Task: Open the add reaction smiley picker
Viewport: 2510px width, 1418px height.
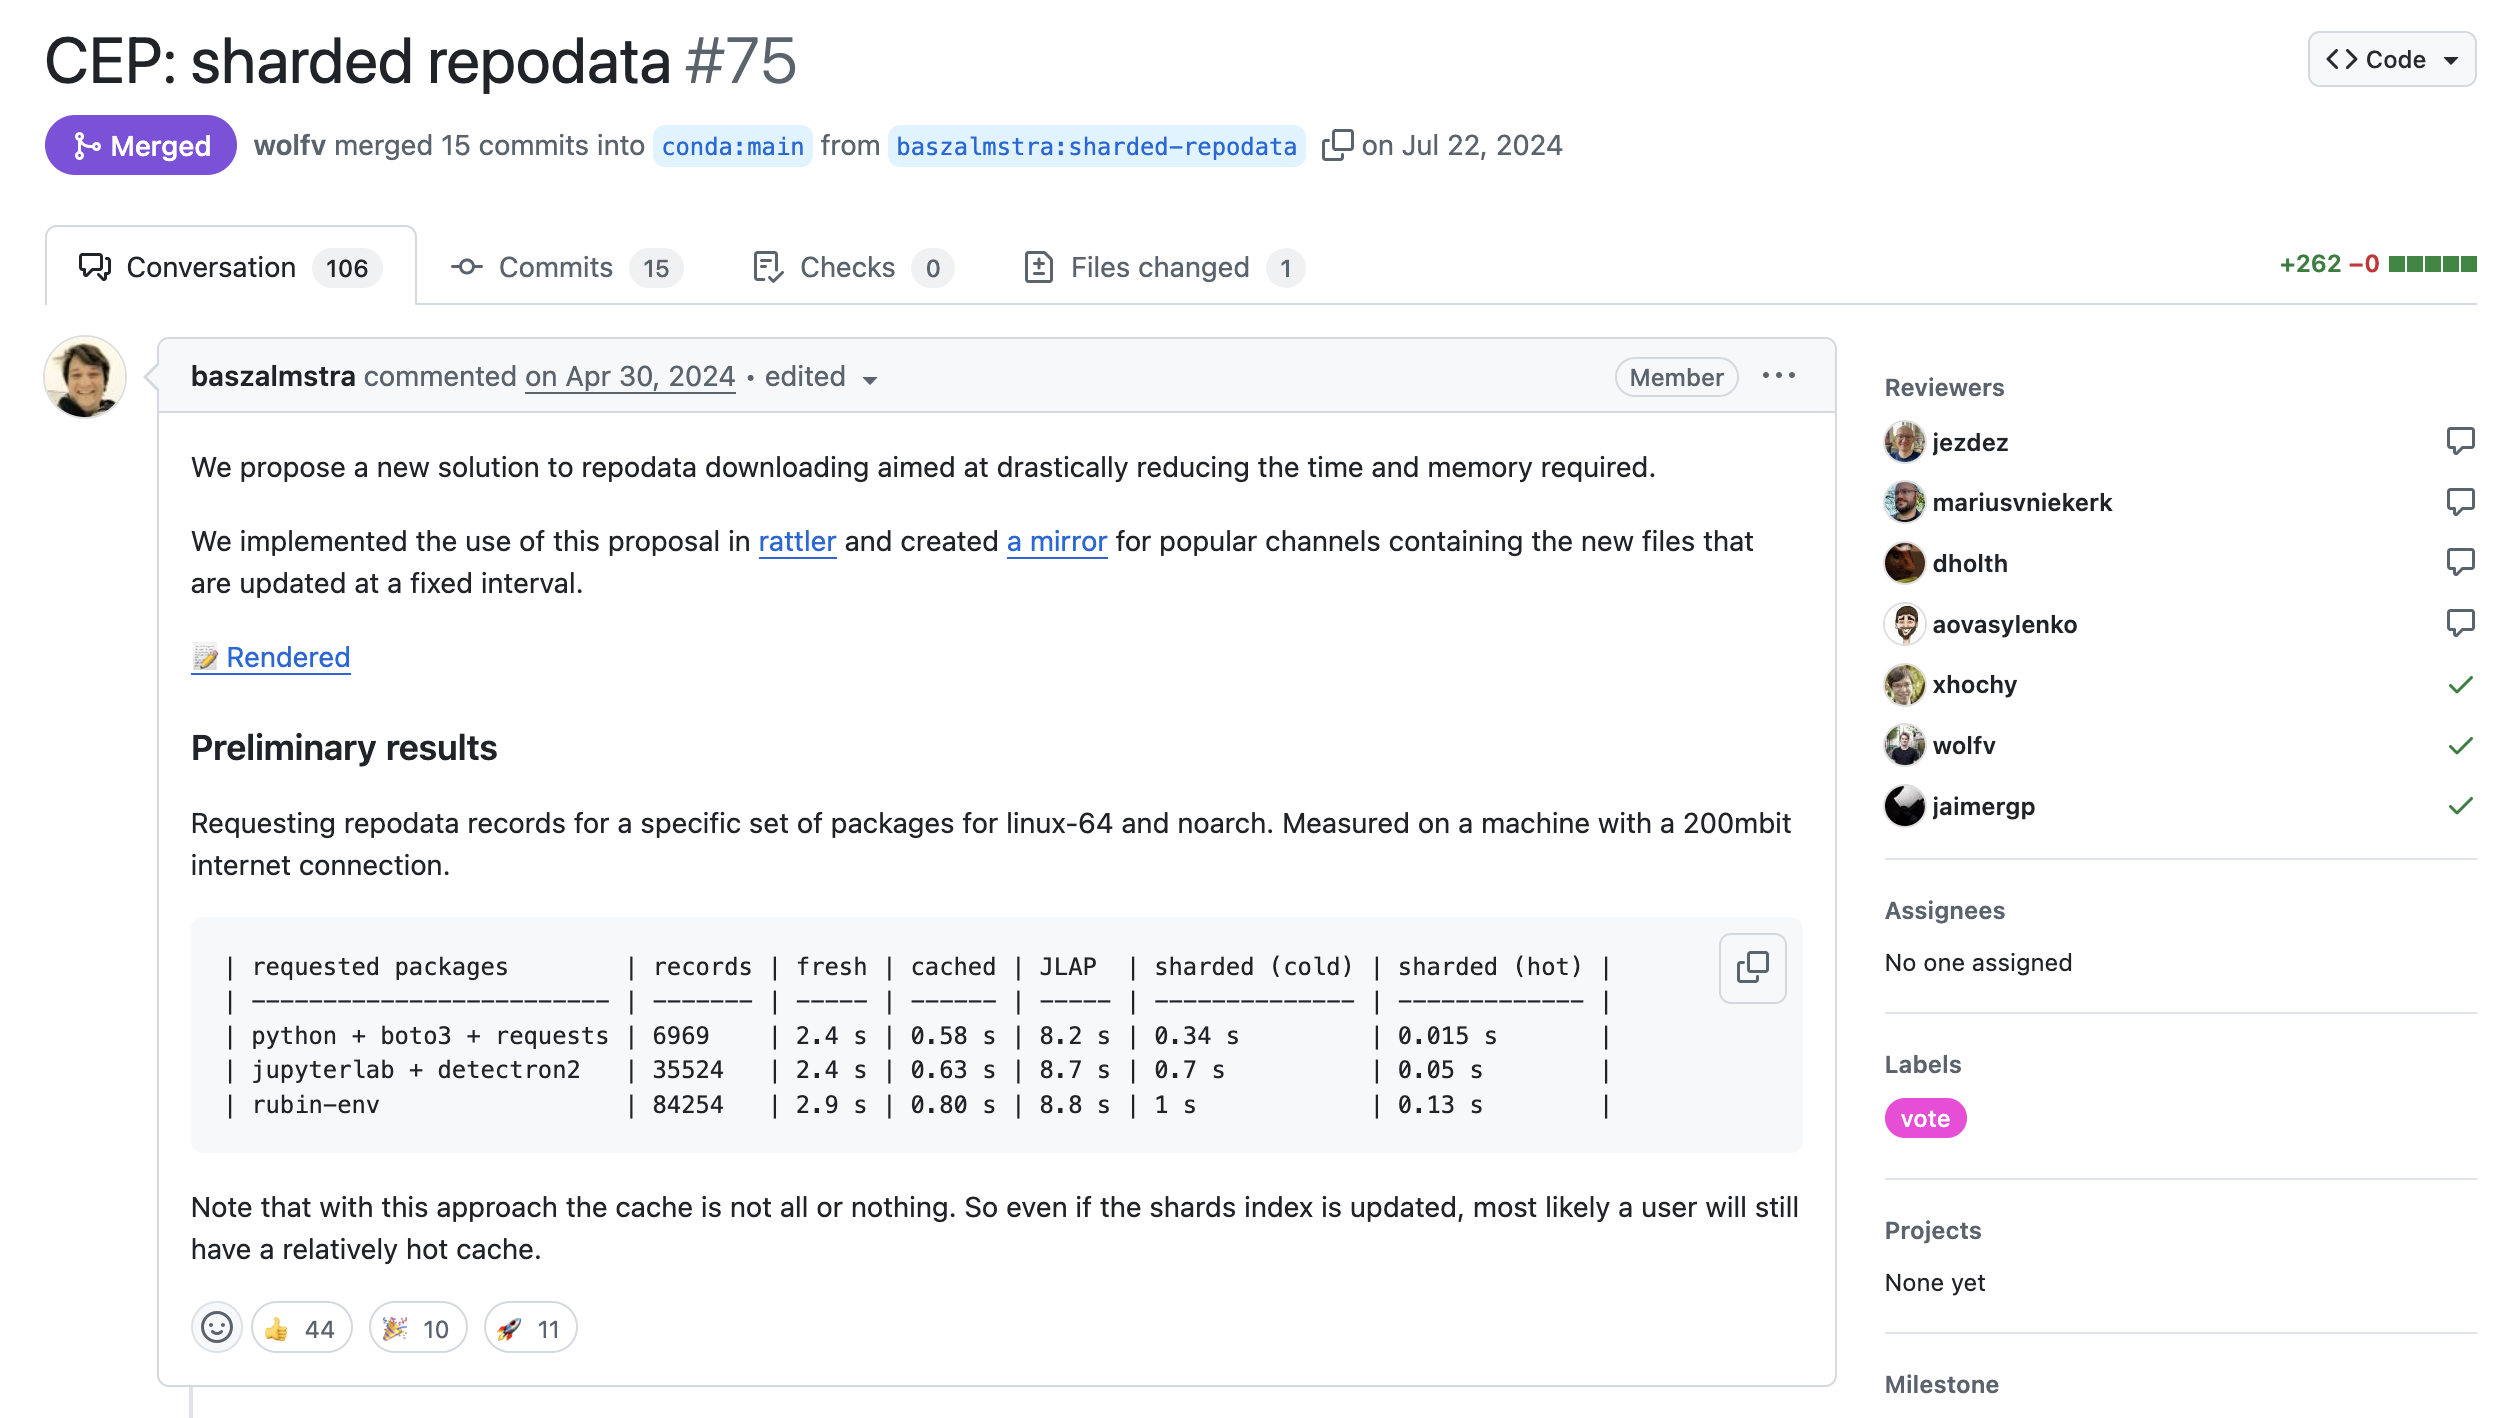Action: [216, 1328]
